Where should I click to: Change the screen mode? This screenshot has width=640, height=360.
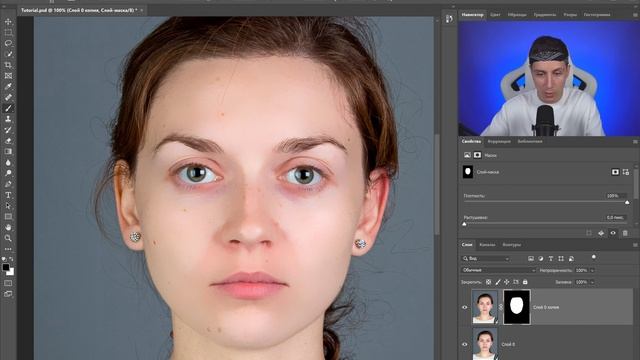[8, 294]
